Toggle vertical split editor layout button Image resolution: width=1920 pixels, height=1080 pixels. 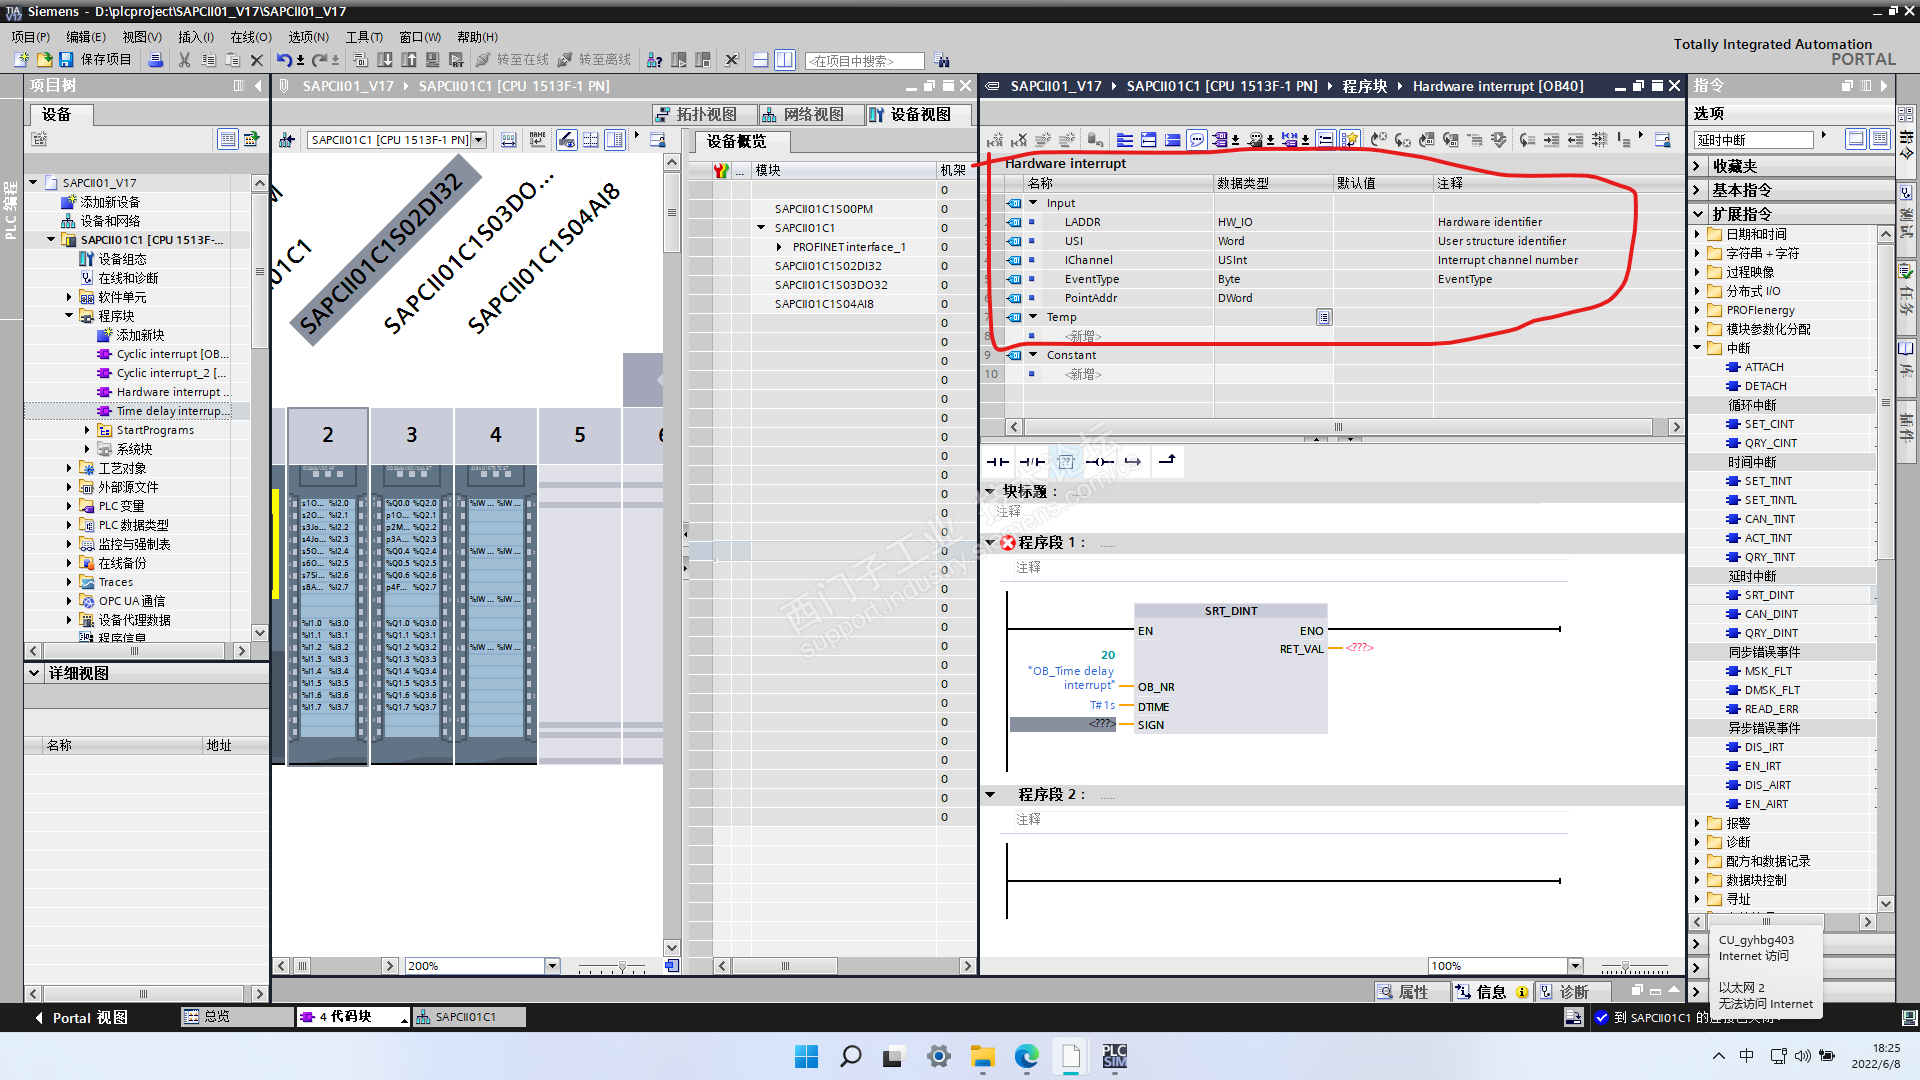(785, 60)
